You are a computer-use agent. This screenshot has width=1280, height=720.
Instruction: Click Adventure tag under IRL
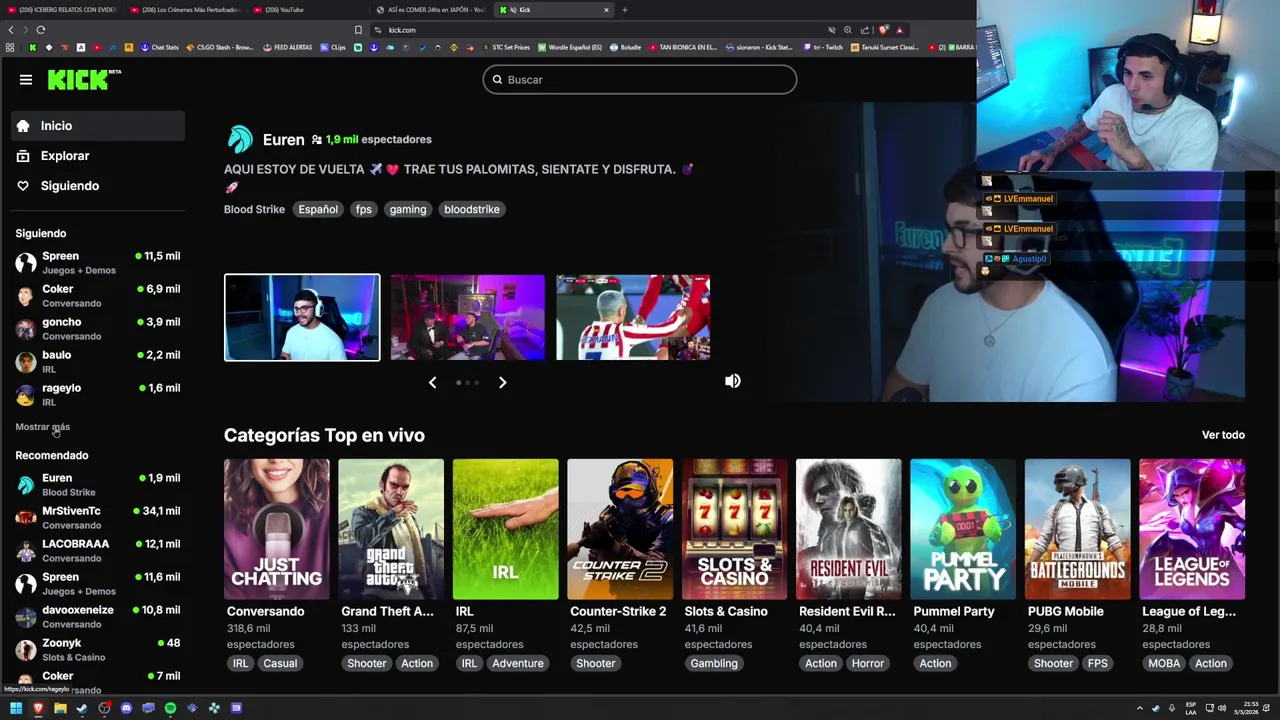point(518,663)
